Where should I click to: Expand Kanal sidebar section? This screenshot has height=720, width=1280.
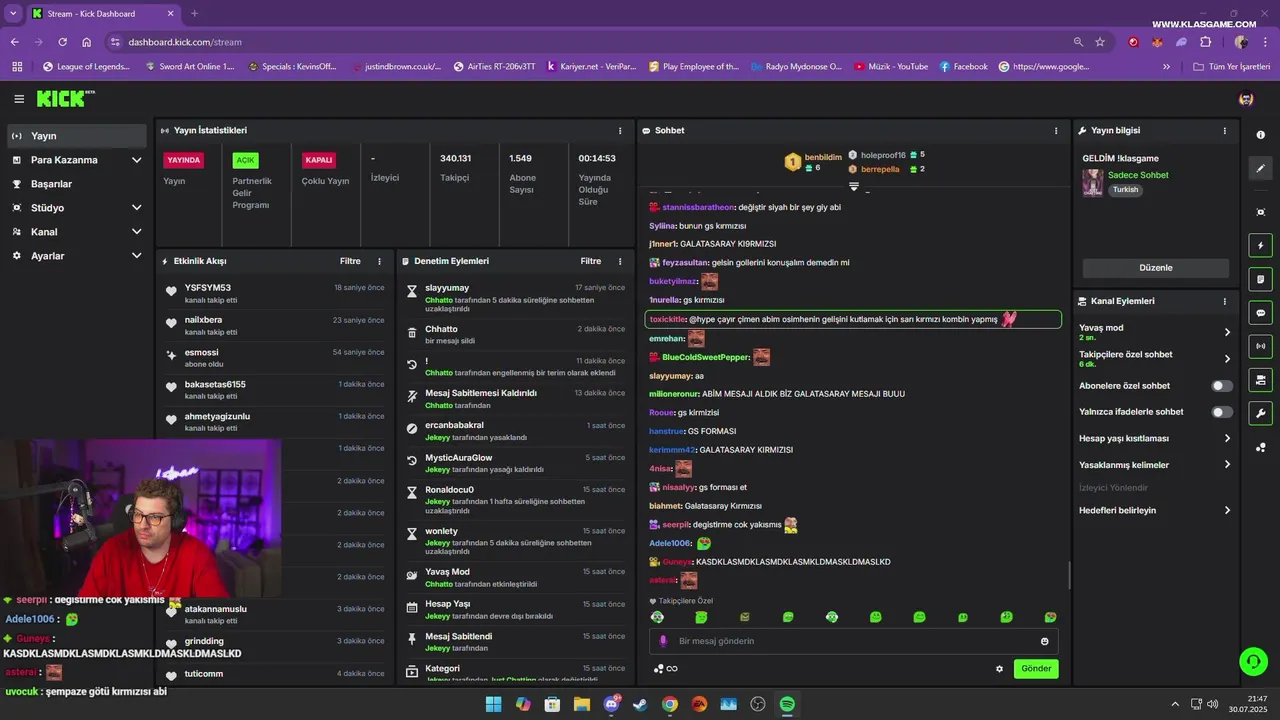click(76, 232)
